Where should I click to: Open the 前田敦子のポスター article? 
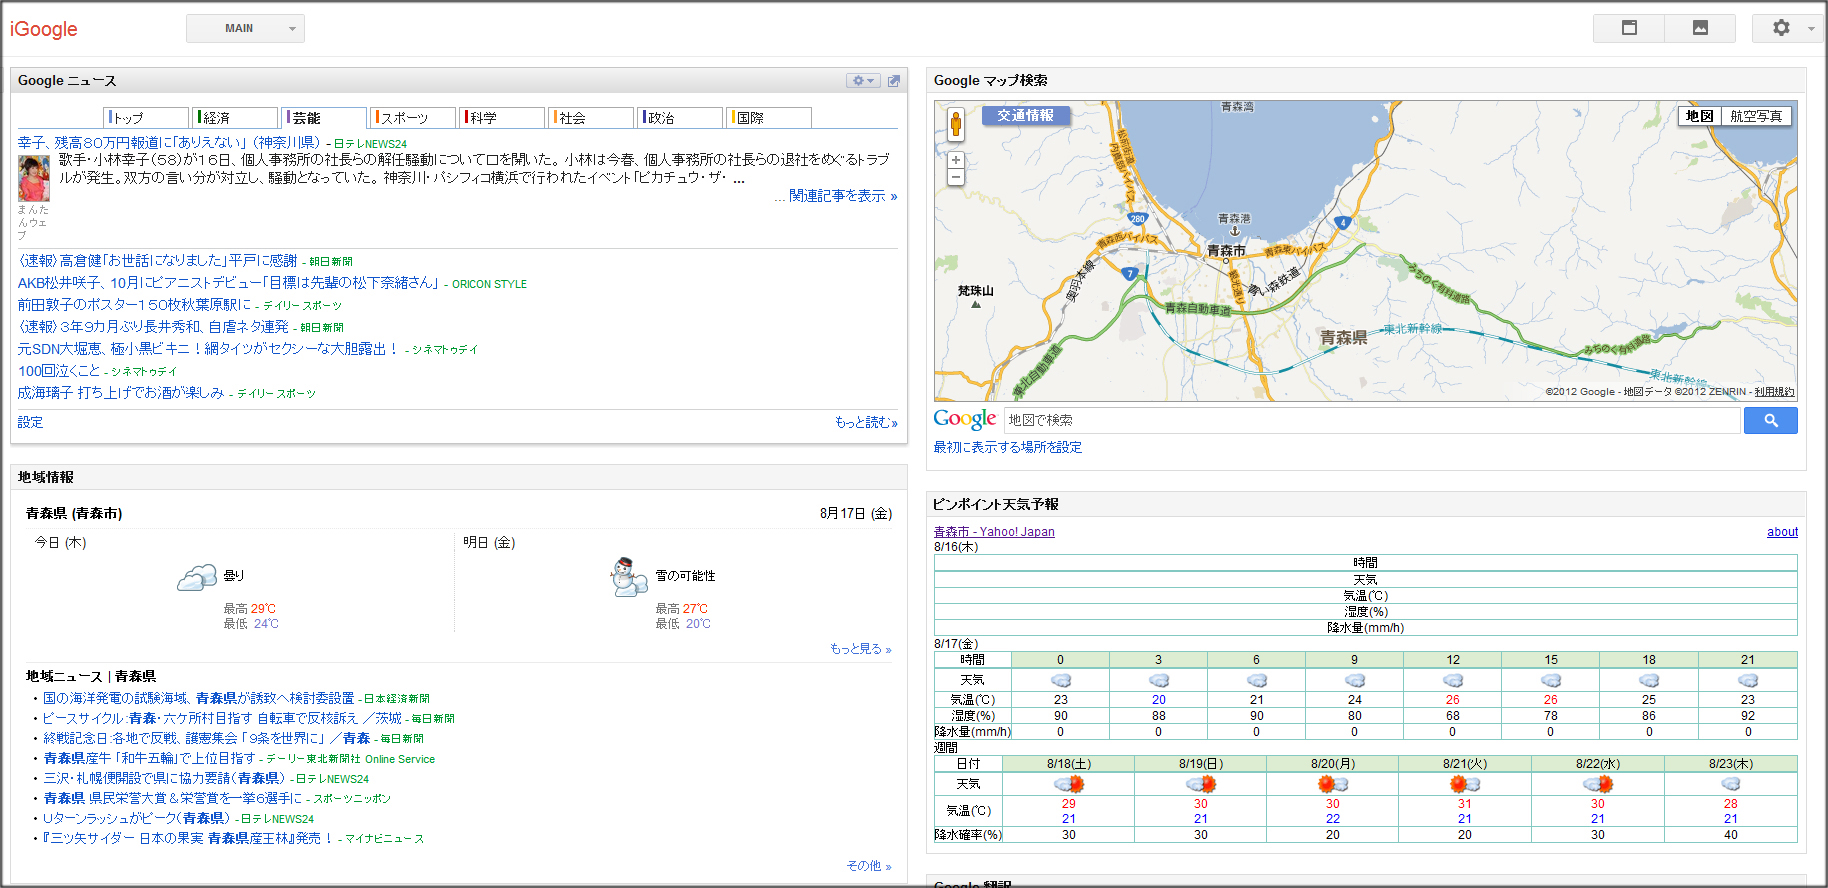tap(135, 305)
